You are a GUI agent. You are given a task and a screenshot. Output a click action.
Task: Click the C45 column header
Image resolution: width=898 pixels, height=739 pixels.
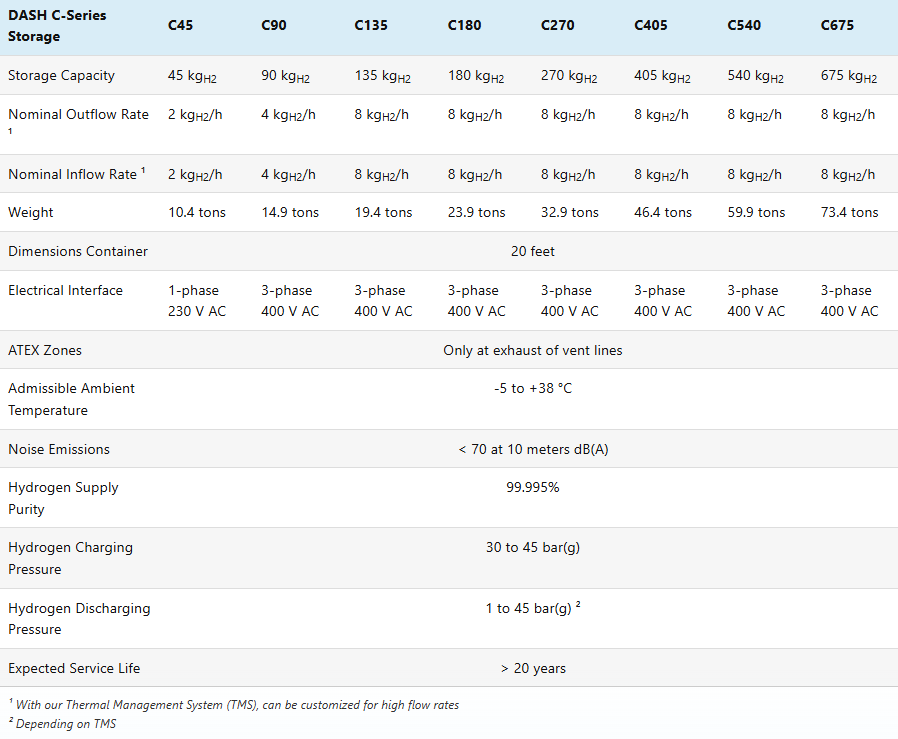[x=180, y=25]
